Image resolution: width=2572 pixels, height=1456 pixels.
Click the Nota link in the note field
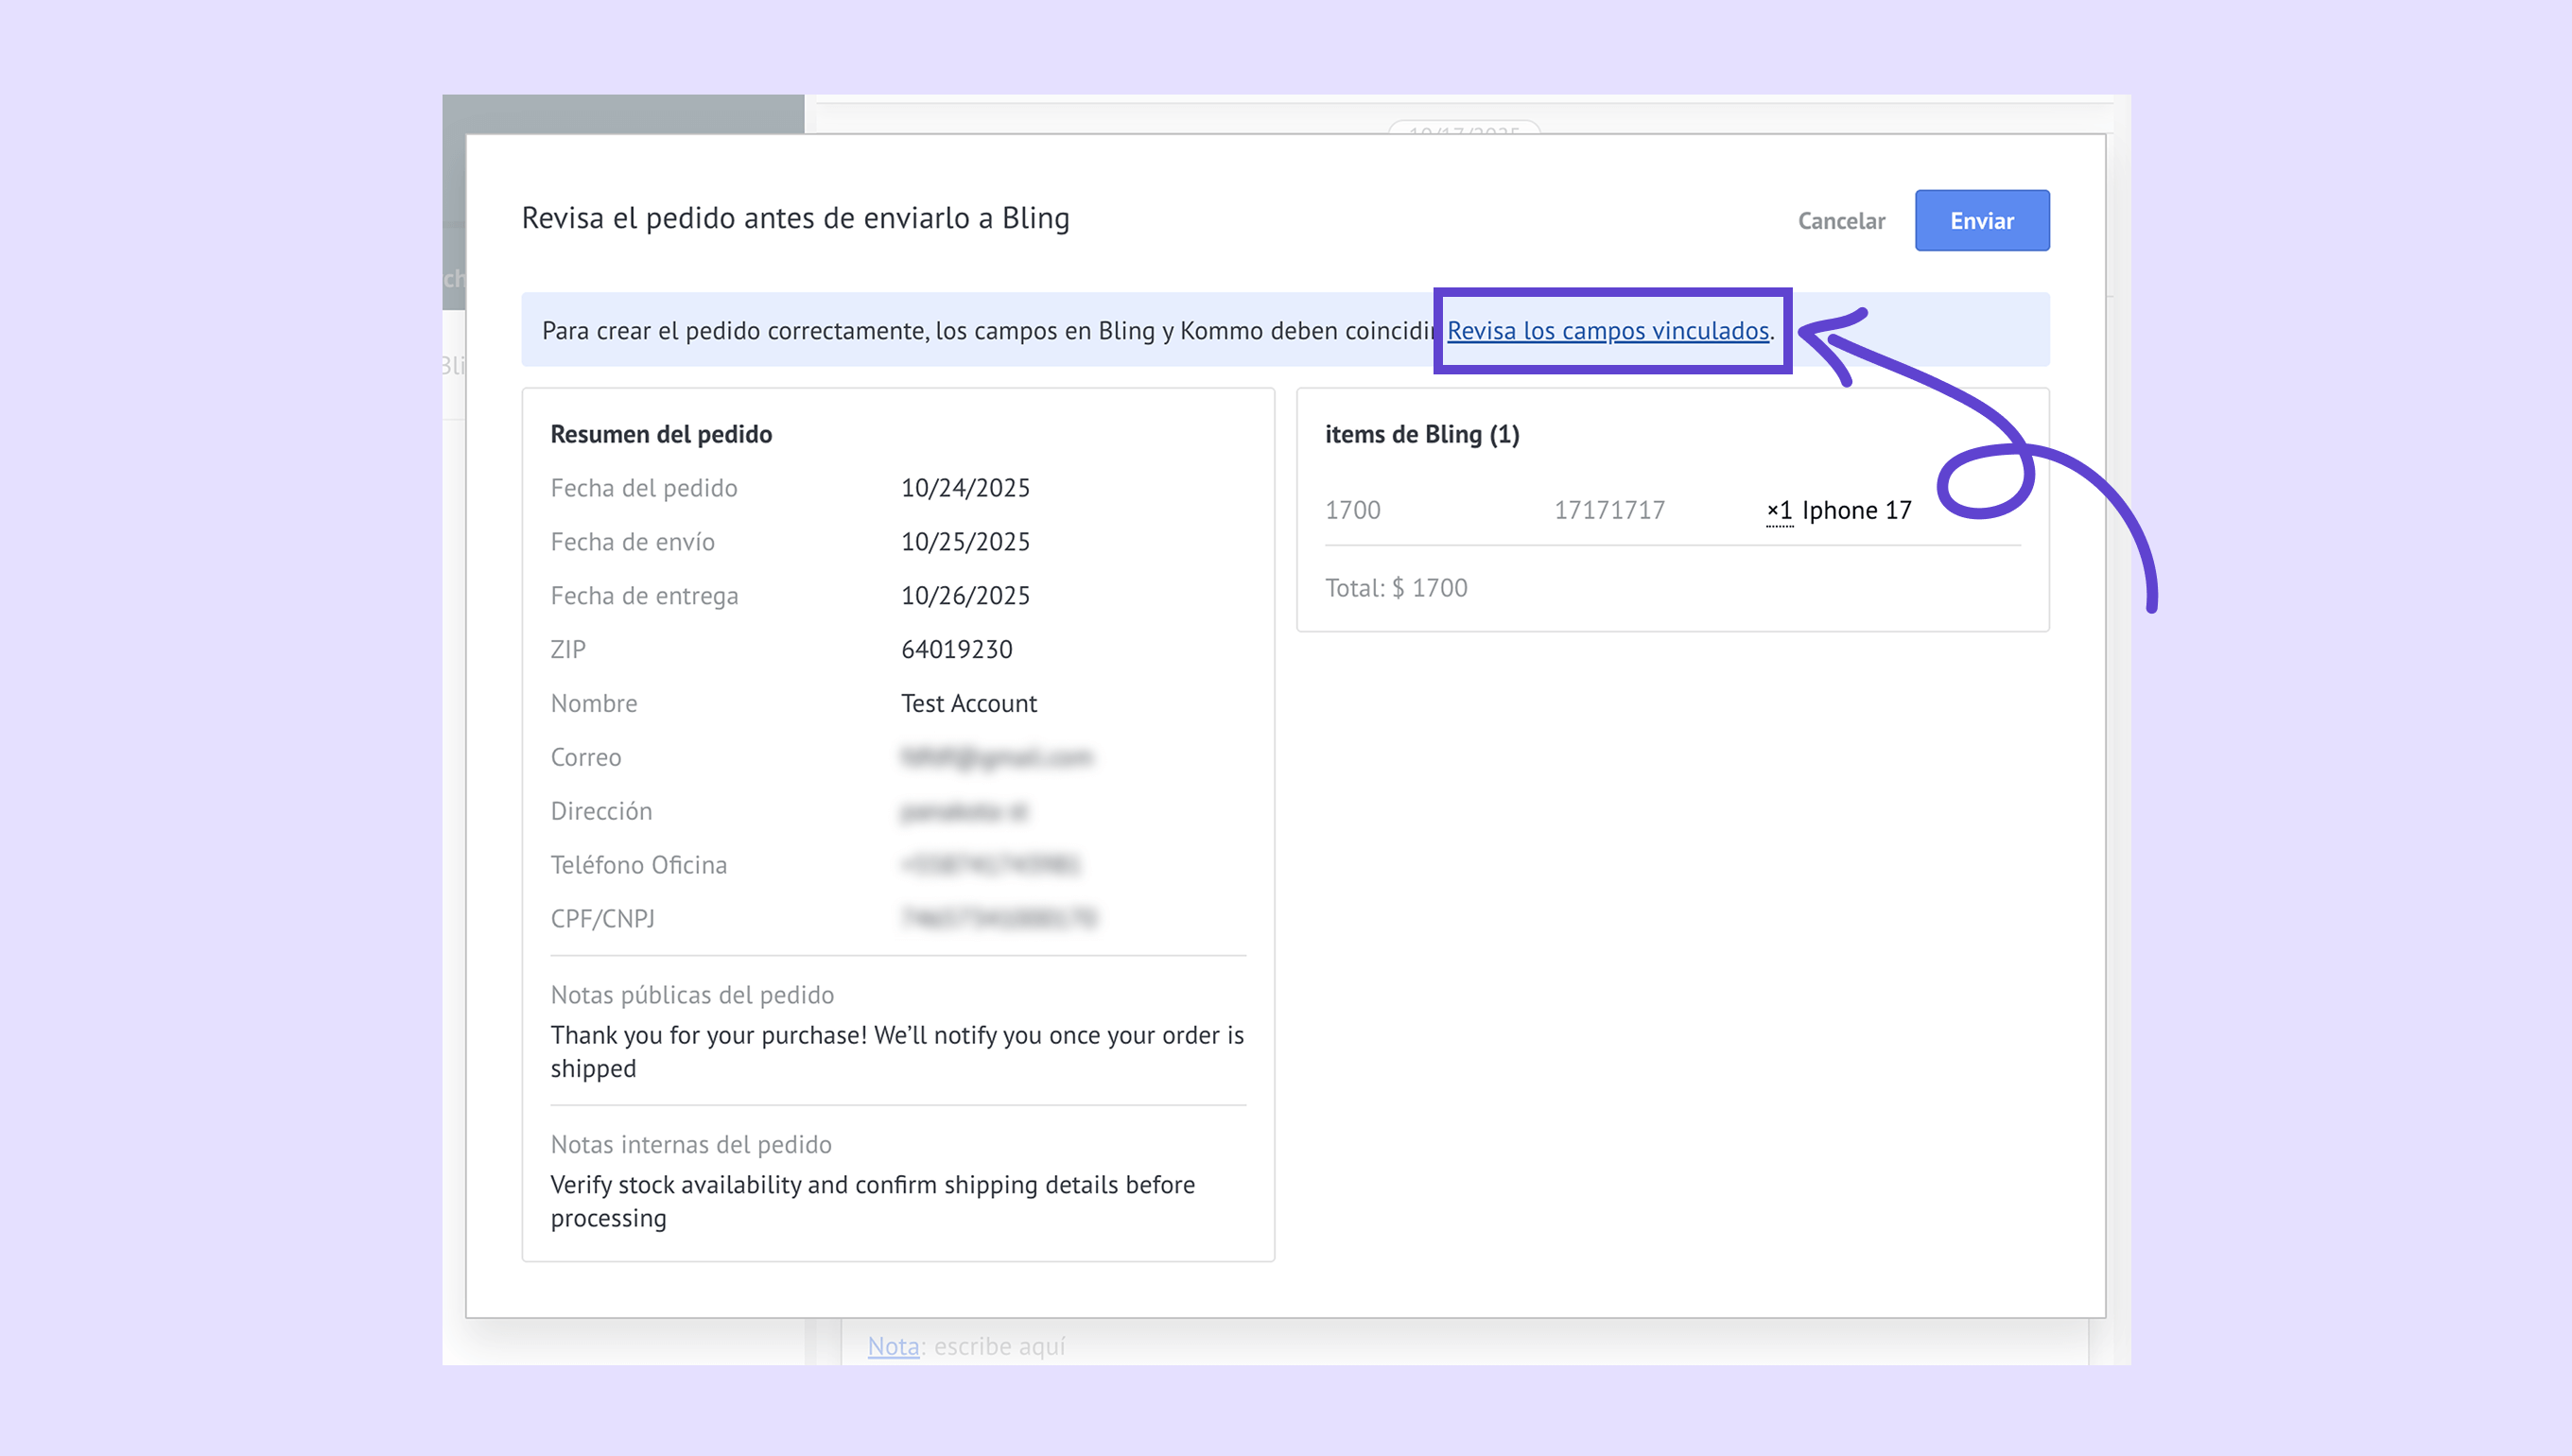892,1346
